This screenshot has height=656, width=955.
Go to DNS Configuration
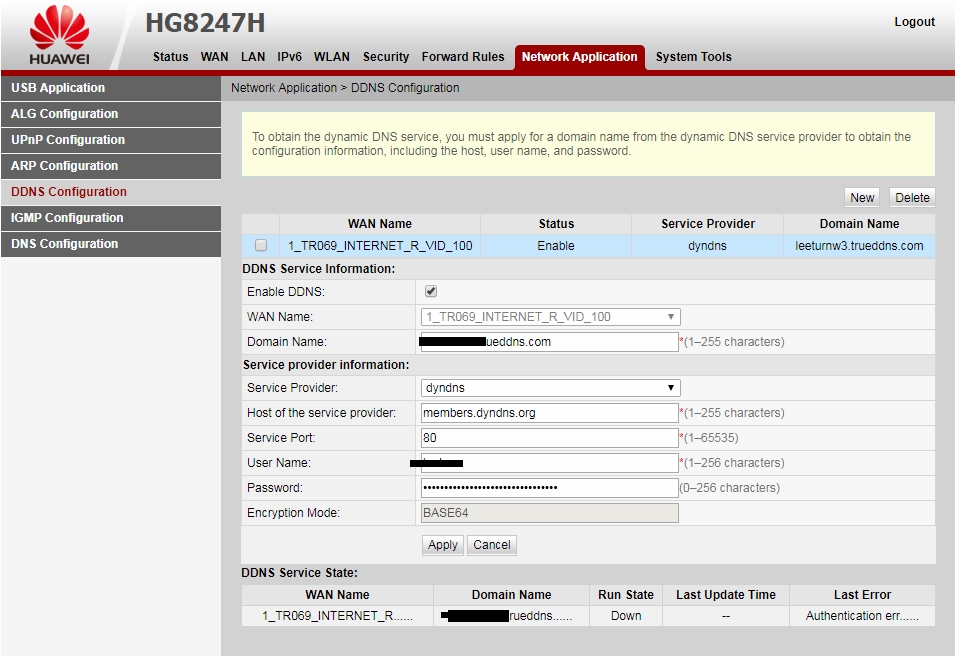click(x=111, y=244)
